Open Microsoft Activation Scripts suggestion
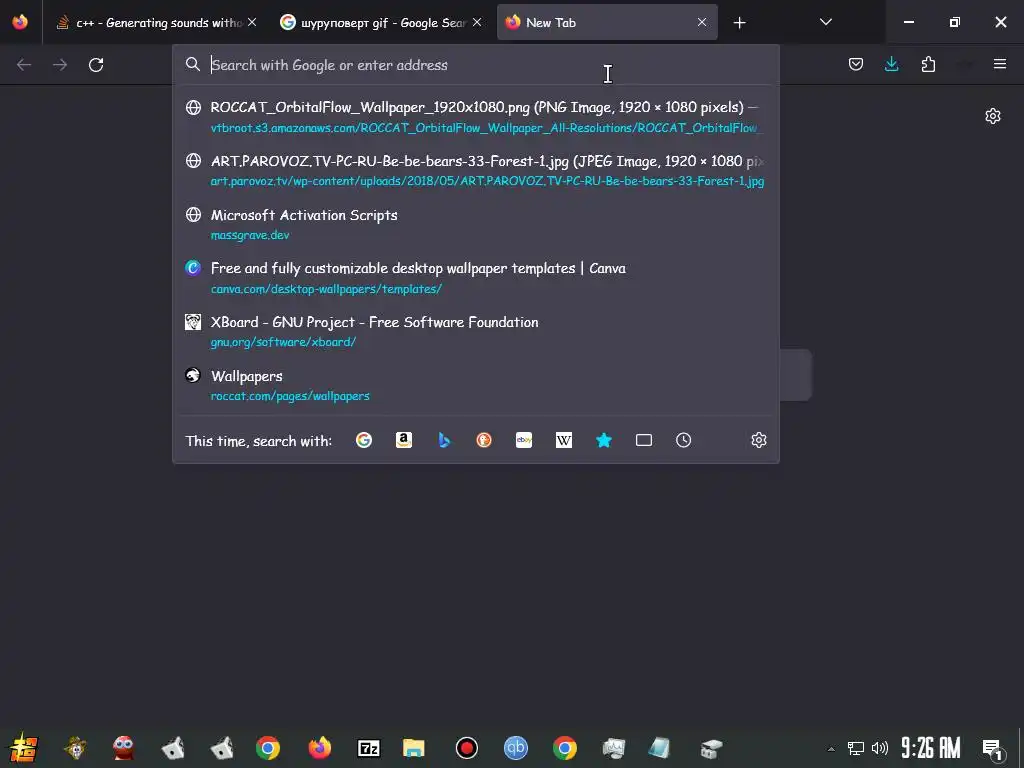The image size is (1024, 768). point(475,224)
